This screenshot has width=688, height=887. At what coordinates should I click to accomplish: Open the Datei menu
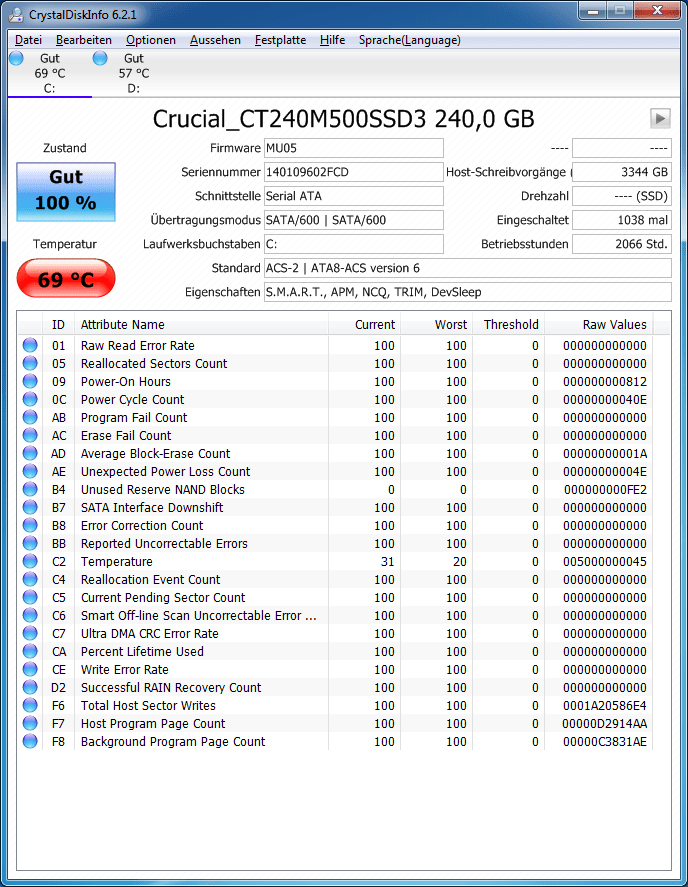28,40
